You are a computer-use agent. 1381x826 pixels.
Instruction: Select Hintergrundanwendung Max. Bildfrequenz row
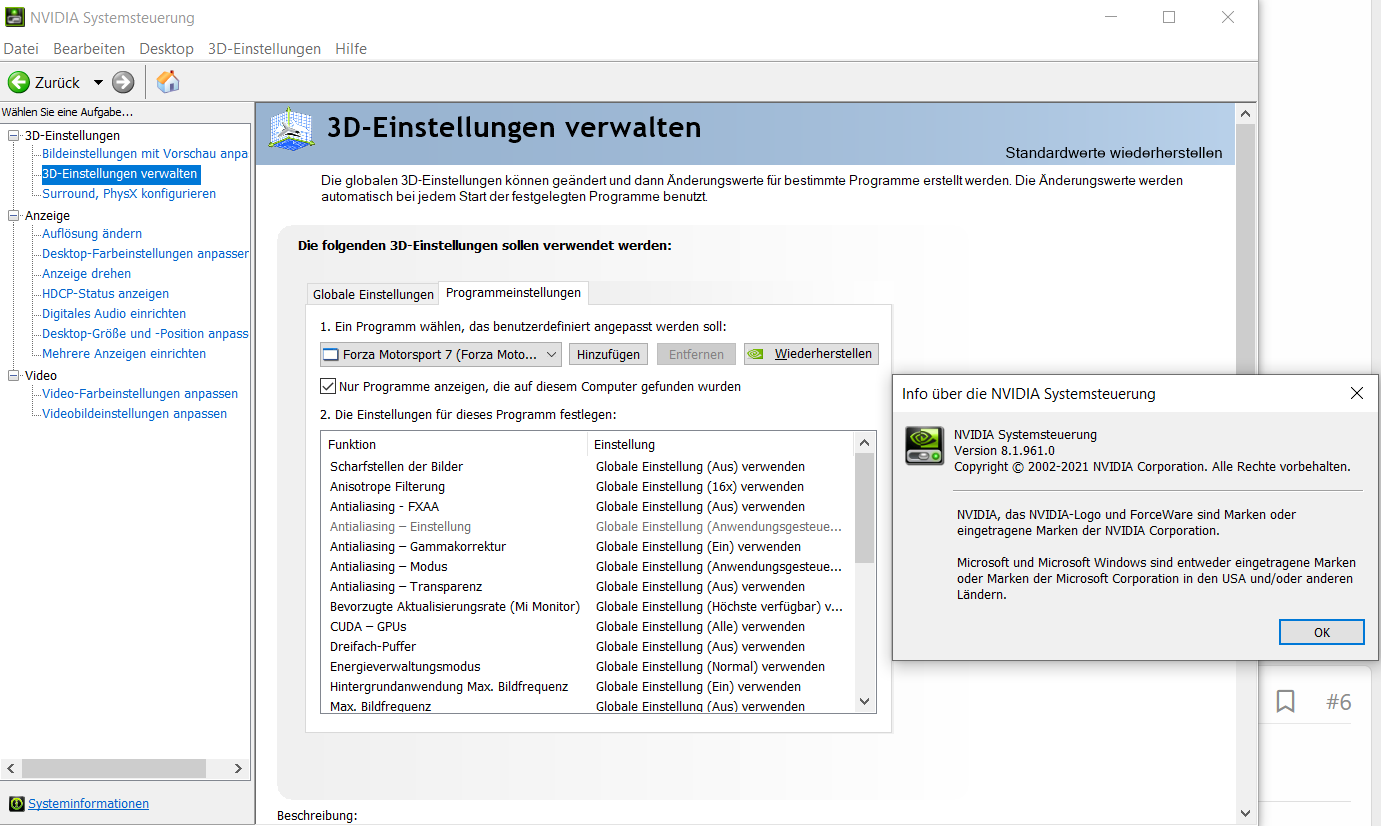click(587, 687)
